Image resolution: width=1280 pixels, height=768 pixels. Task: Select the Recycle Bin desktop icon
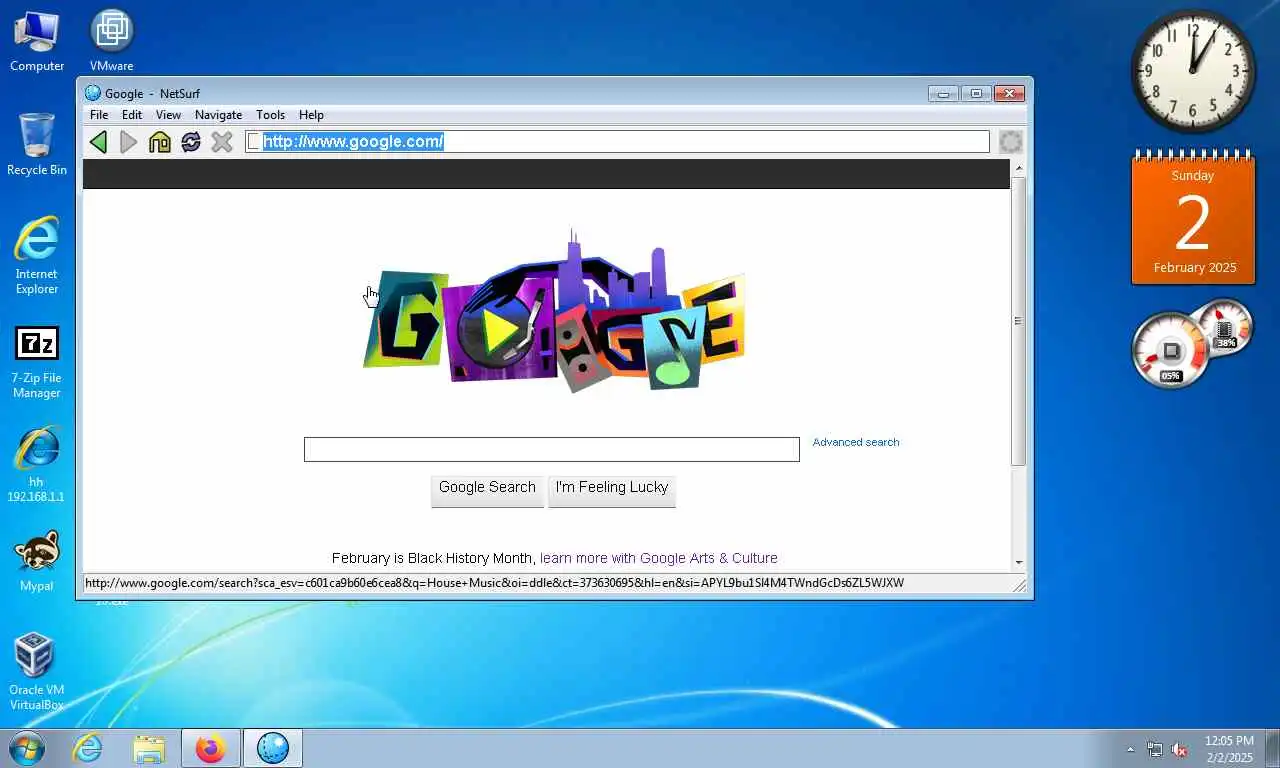pyautogui.click(x=37, y=144)
